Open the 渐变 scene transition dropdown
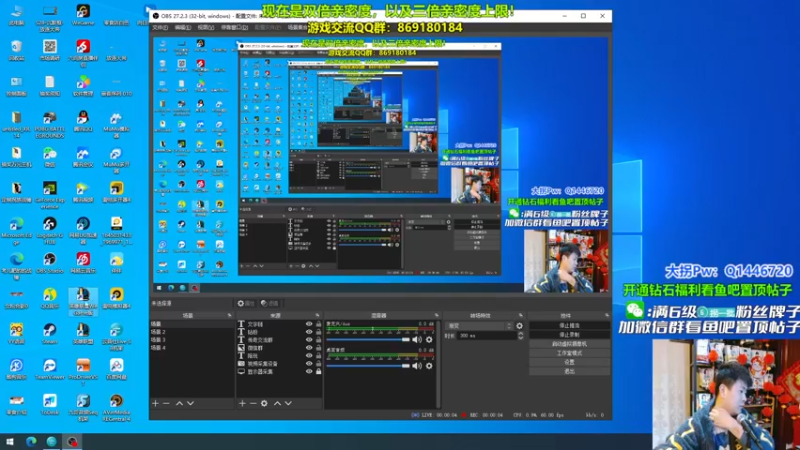Viewport: 800px width, 450px height. 479,326
